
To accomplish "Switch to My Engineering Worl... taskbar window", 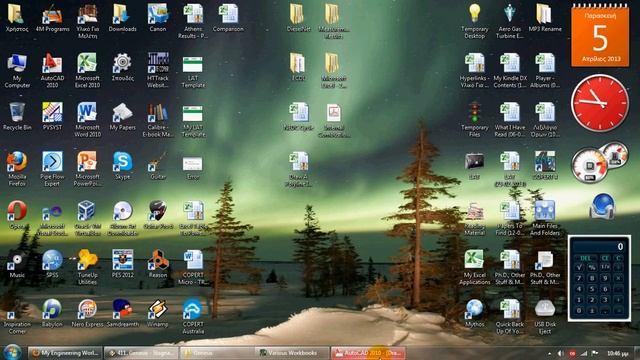I will point(65,353).
